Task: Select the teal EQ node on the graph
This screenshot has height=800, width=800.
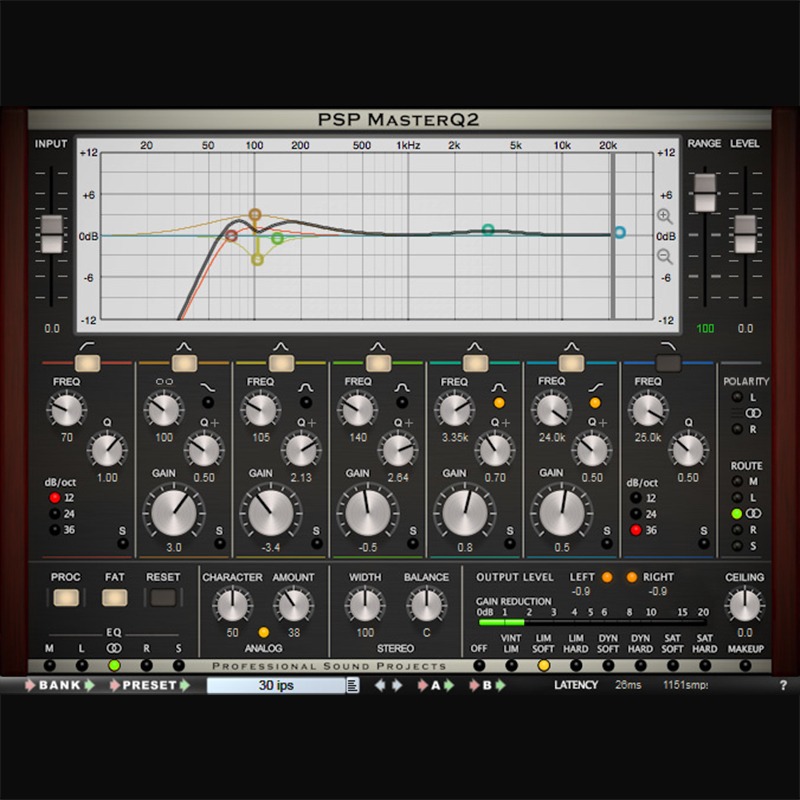Action: (488, 230)
